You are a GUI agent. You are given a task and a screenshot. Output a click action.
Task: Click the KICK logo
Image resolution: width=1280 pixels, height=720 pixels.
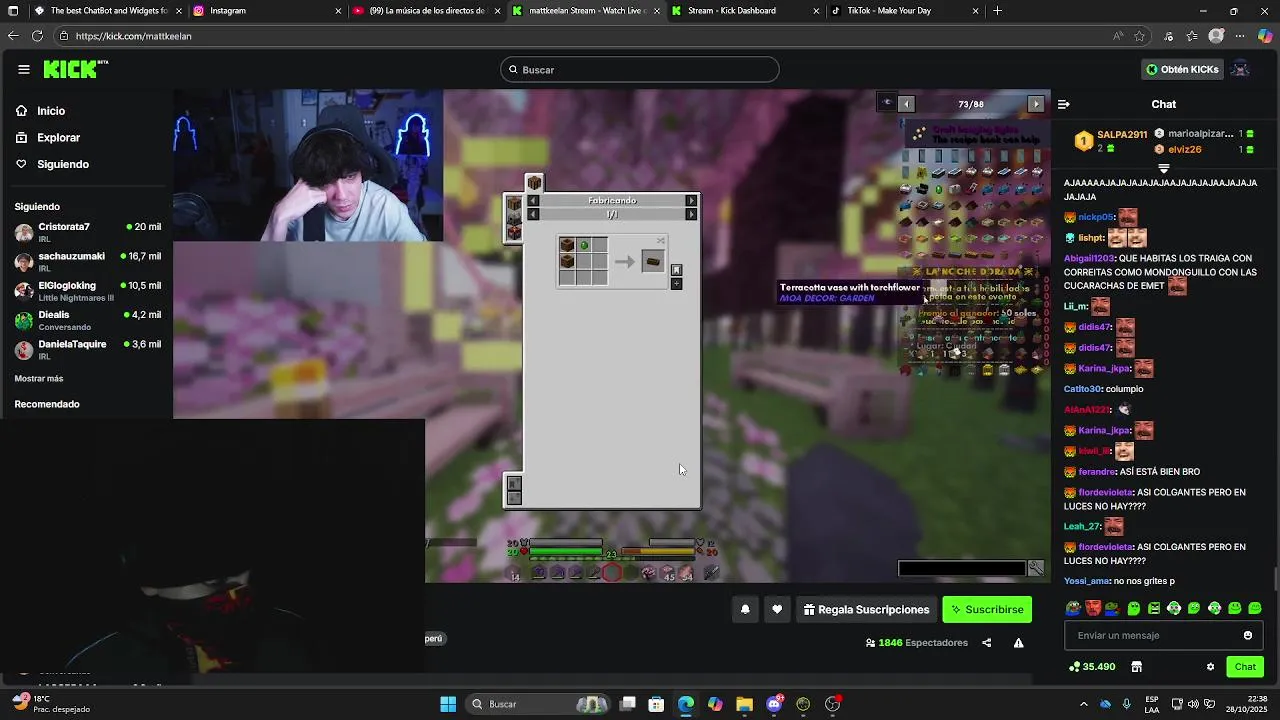tap(75, 69)
